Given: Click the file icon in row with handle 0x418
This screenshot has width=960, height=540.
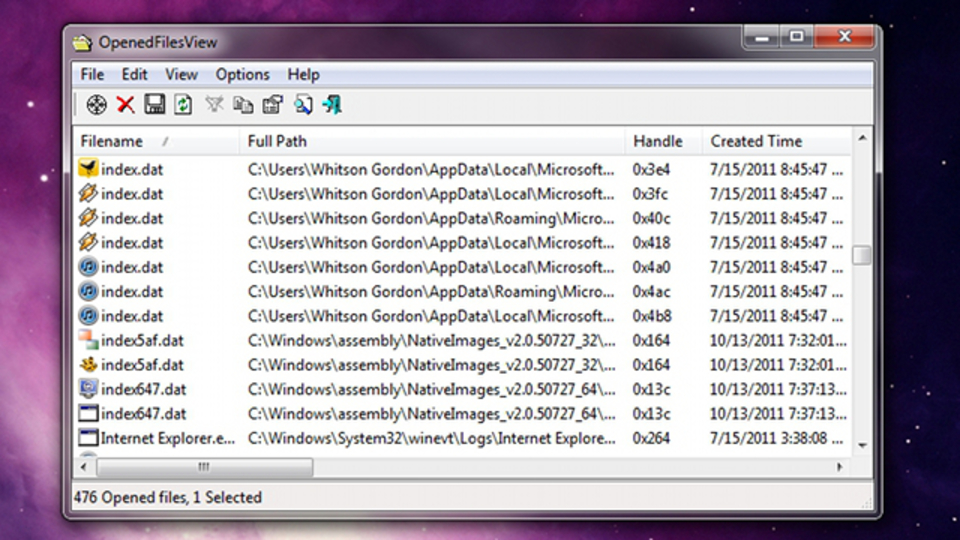Looking at the screenshot, I should tap(88, 242).
